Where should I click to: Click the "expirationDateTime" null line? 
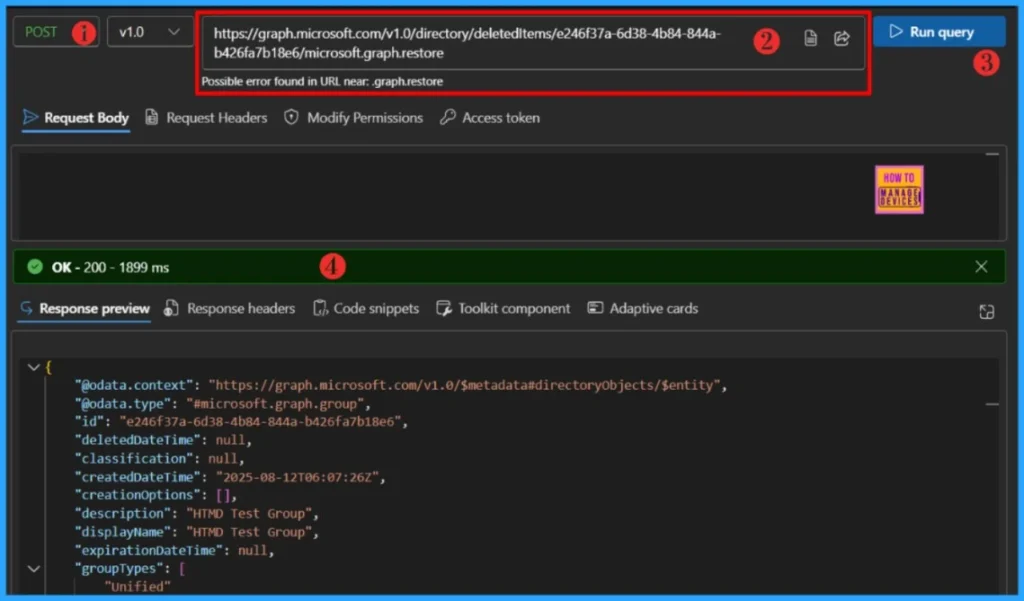pyautogui.click(x=174, y=551)
